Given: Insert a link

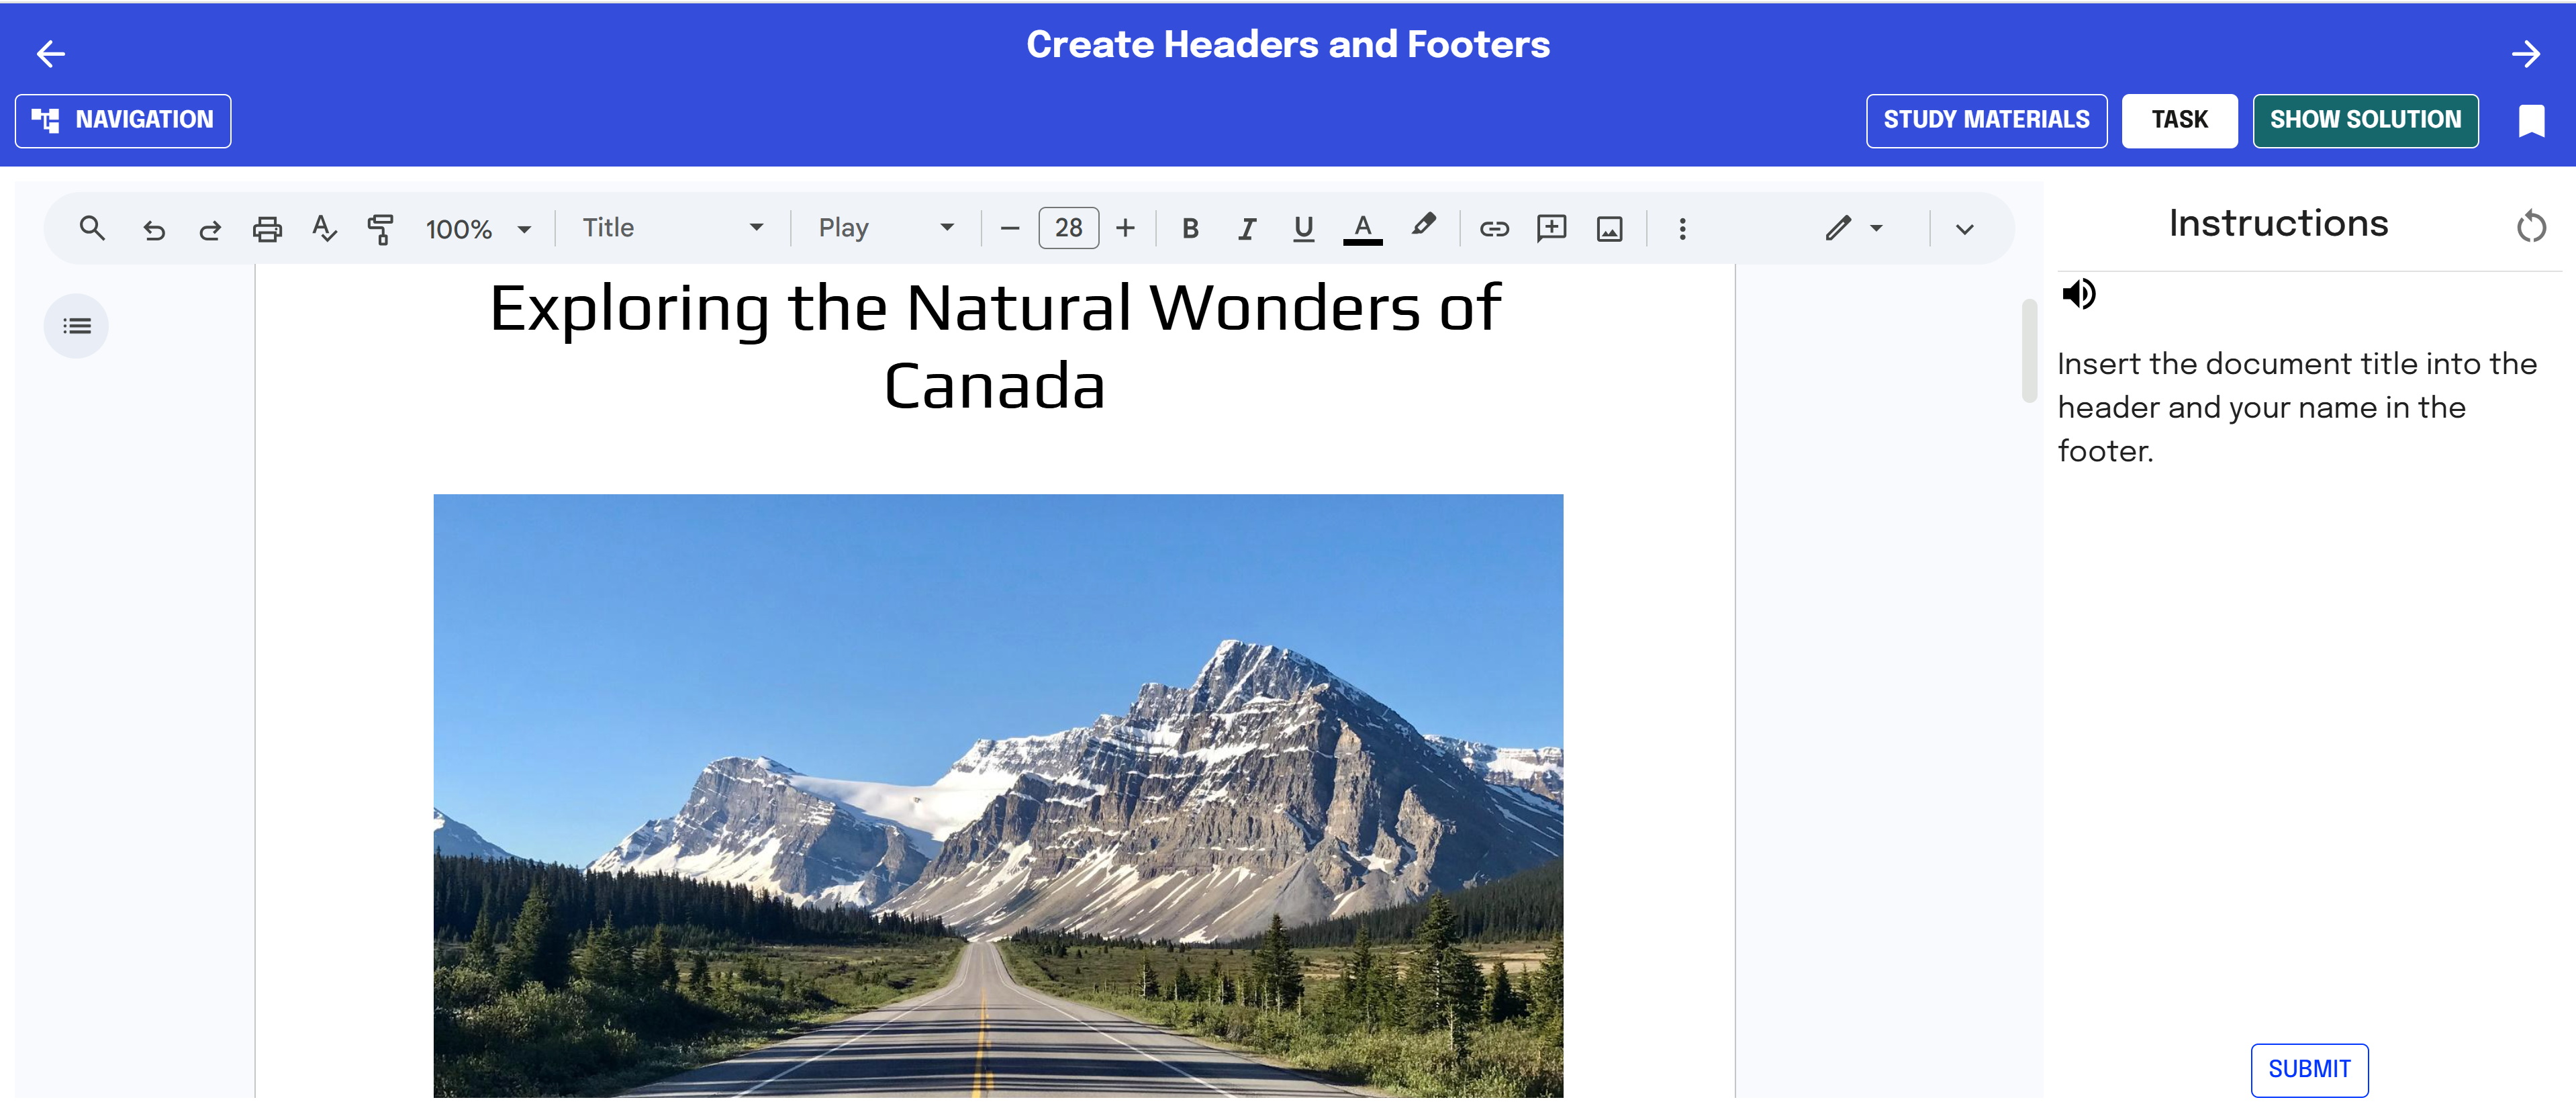Looking at the screenshot, I should 1494,230.
